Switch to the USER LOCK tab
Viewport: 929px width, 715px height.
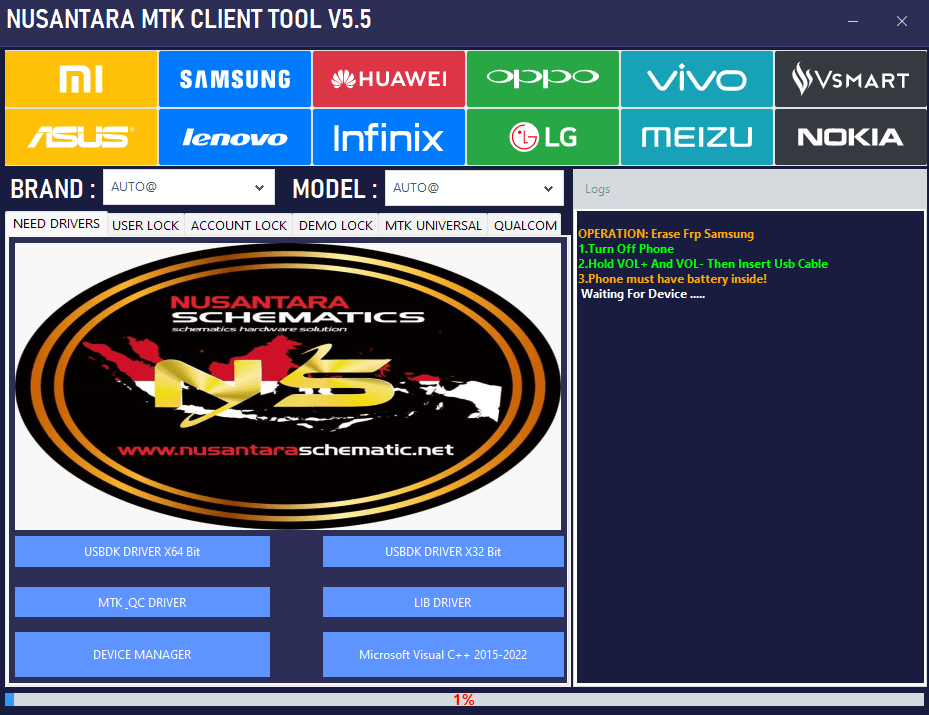(144, 225)
